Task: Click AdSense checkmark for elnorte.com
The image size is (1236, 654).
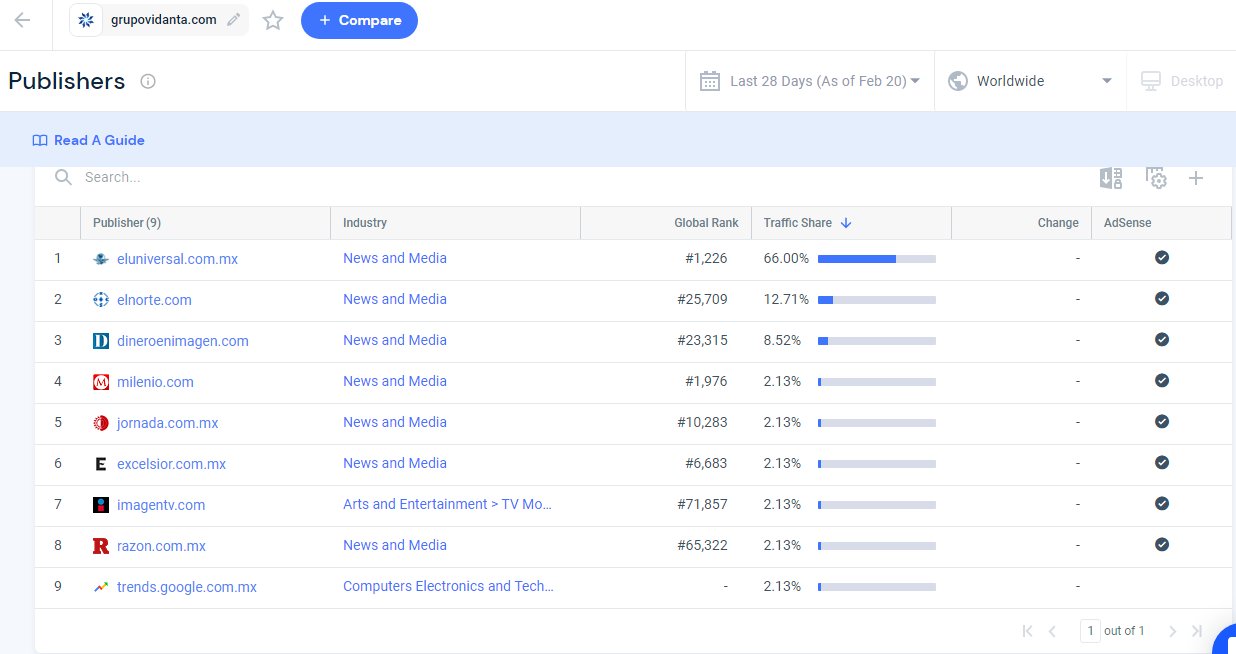Action: coord(1162,298)
